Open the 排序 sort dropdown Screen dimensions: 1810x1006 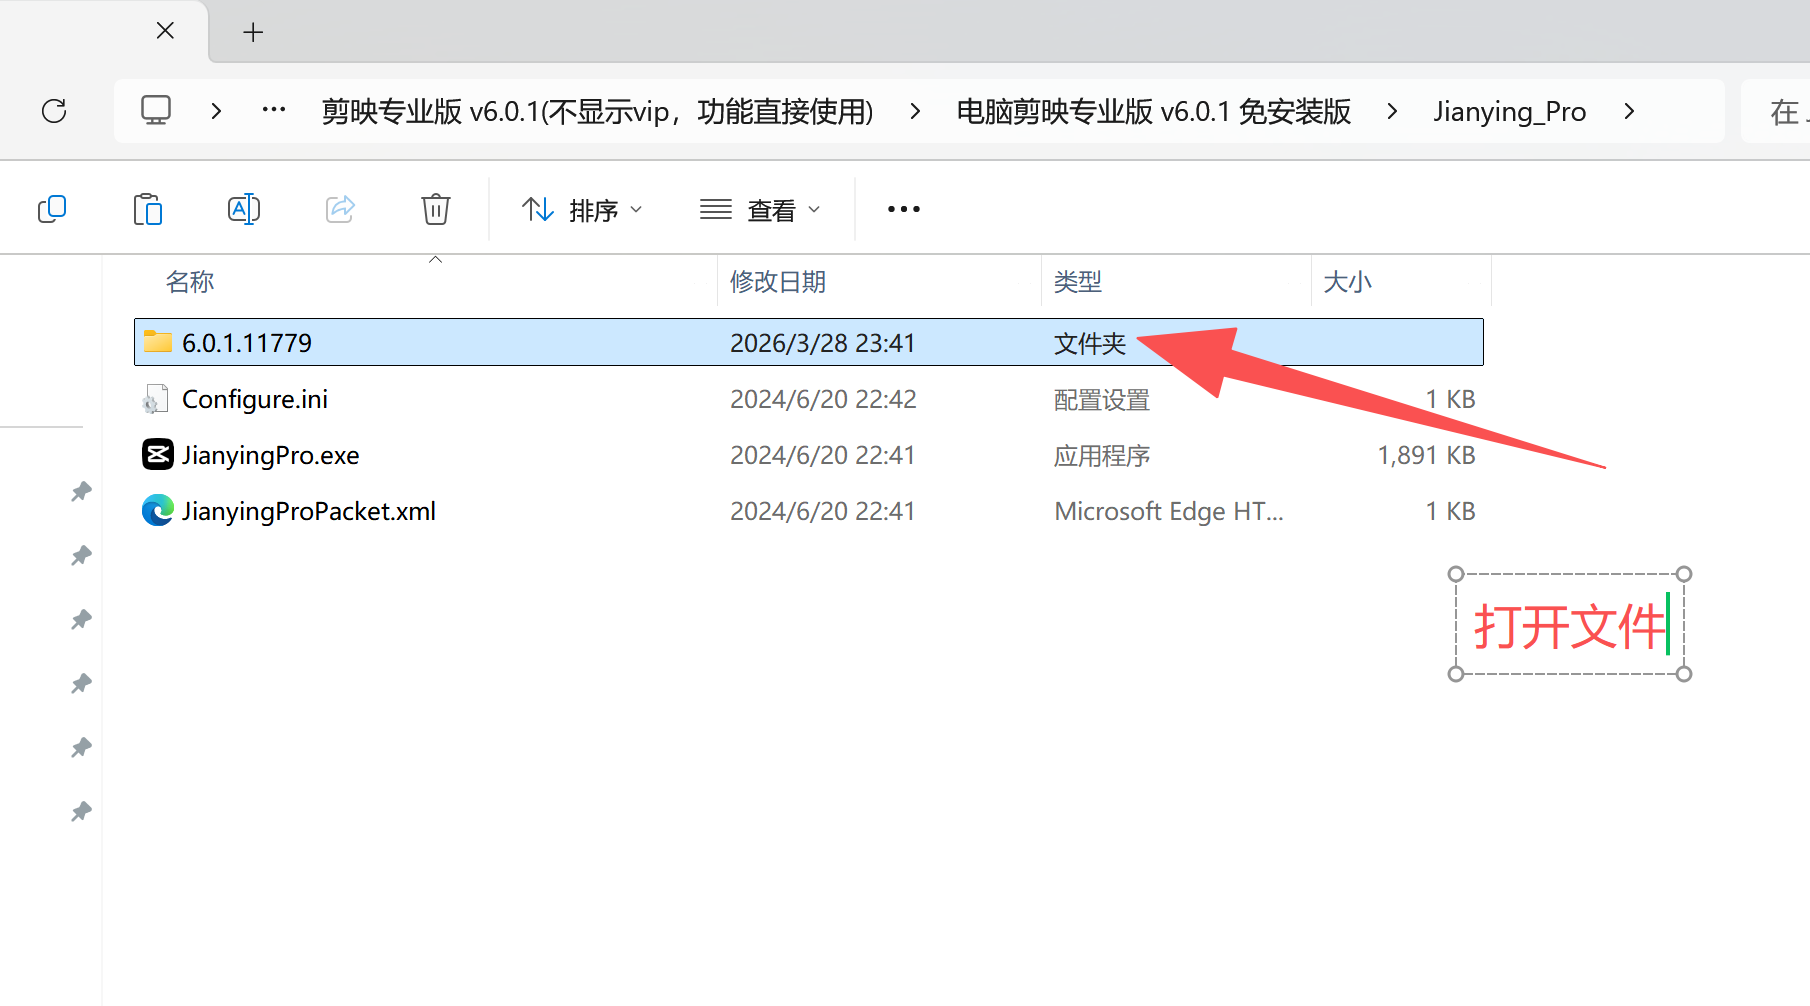[582, 210]
